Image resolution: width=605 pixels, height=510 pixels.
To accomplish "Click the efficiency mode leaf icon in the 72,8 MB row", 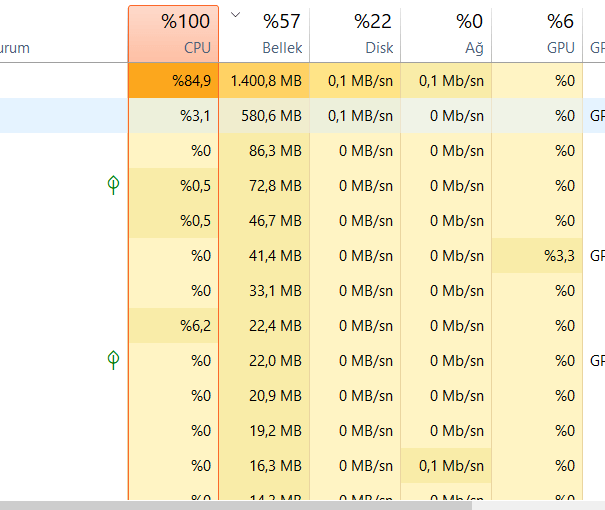I will (x=114, y=185).
